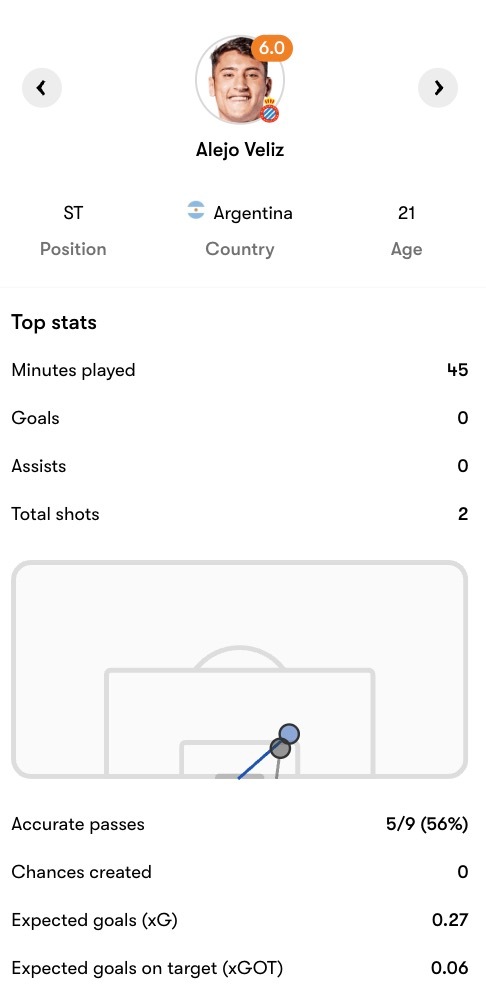Select the Expected goals on target row
This screenshot has height=1004, width=486.
[x=239, y=968]
